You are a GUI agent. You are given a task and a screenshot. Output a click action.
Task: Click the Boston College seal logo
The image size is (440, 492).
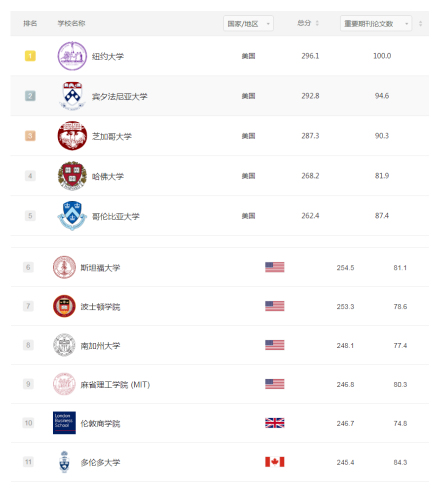[x=64, y=306]
